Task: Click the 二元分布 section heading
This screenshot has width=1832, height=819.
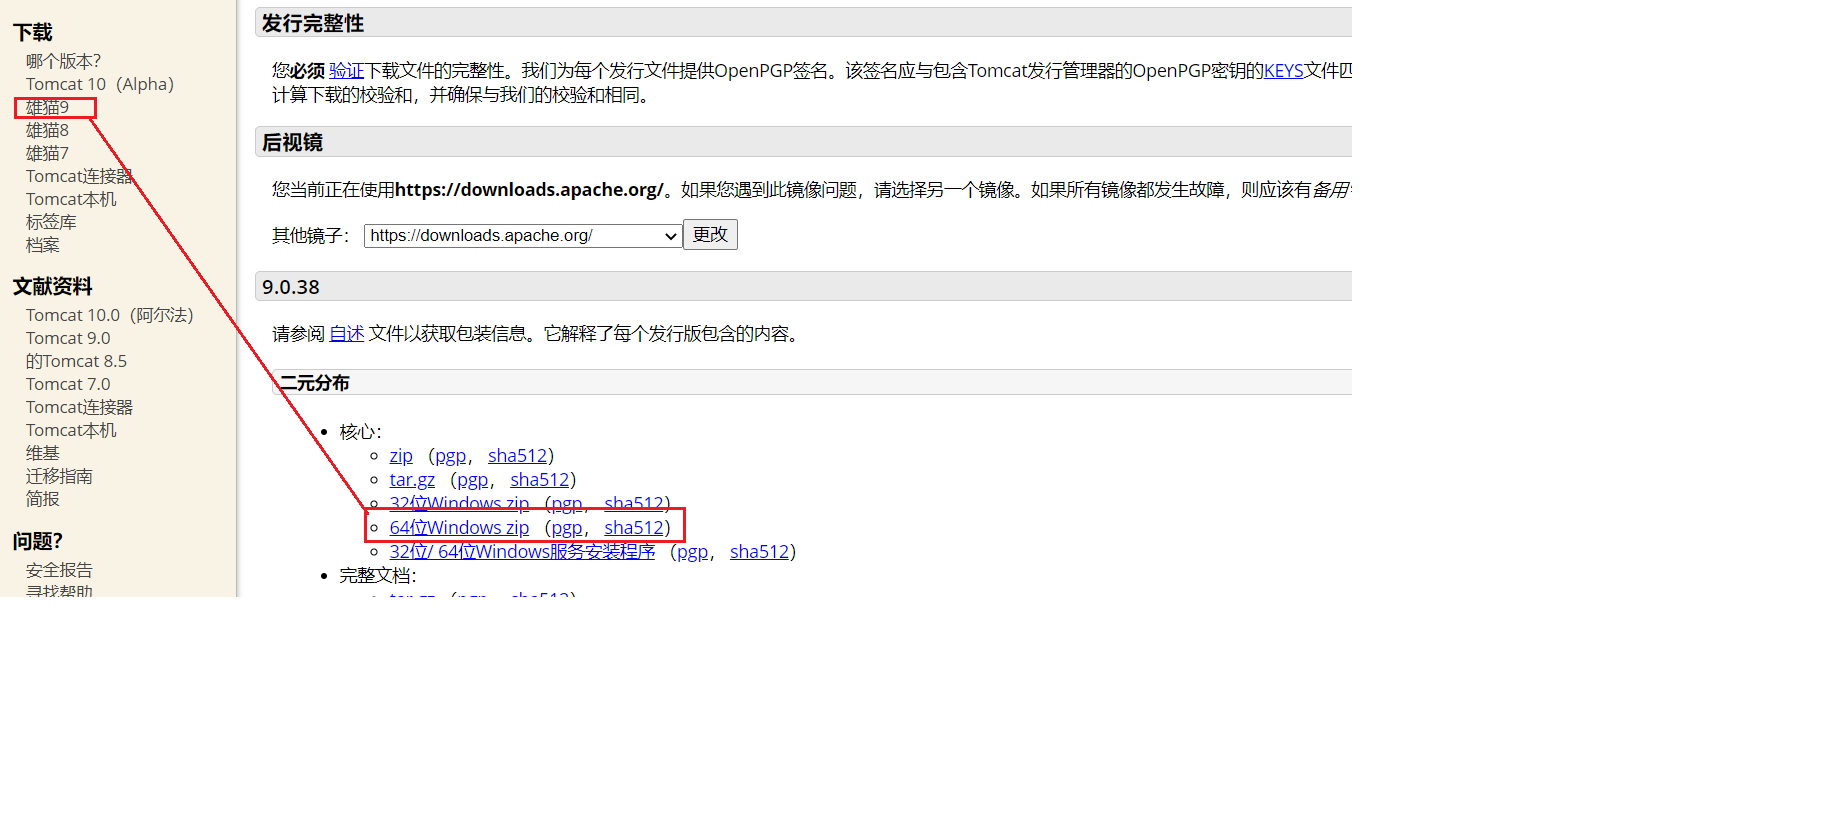Action: pyautogui.click(x=314, y=383)
